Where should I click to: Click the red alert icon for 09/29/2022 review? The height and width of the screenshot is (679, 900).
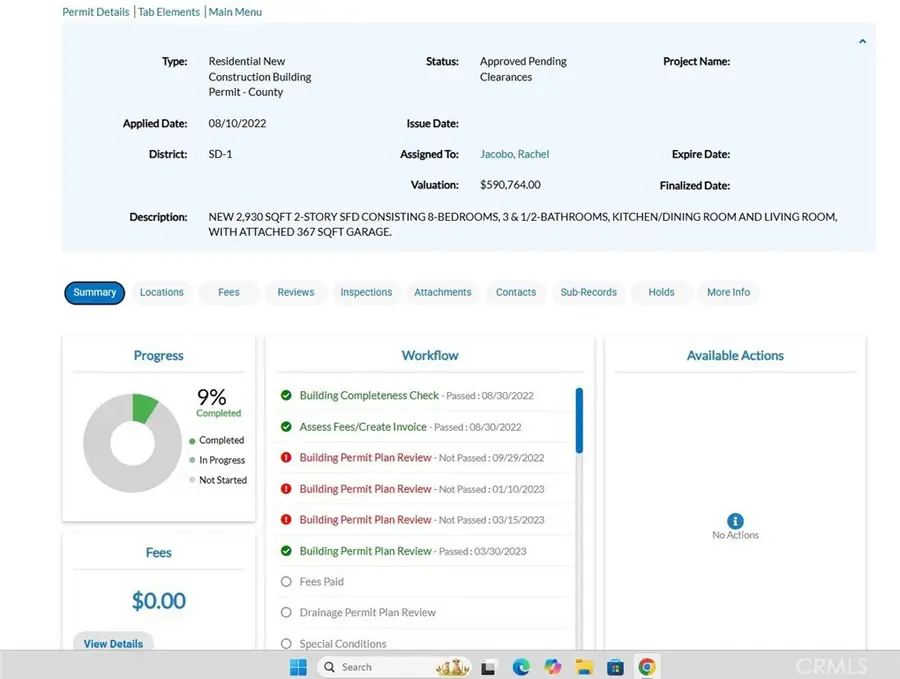286,458
